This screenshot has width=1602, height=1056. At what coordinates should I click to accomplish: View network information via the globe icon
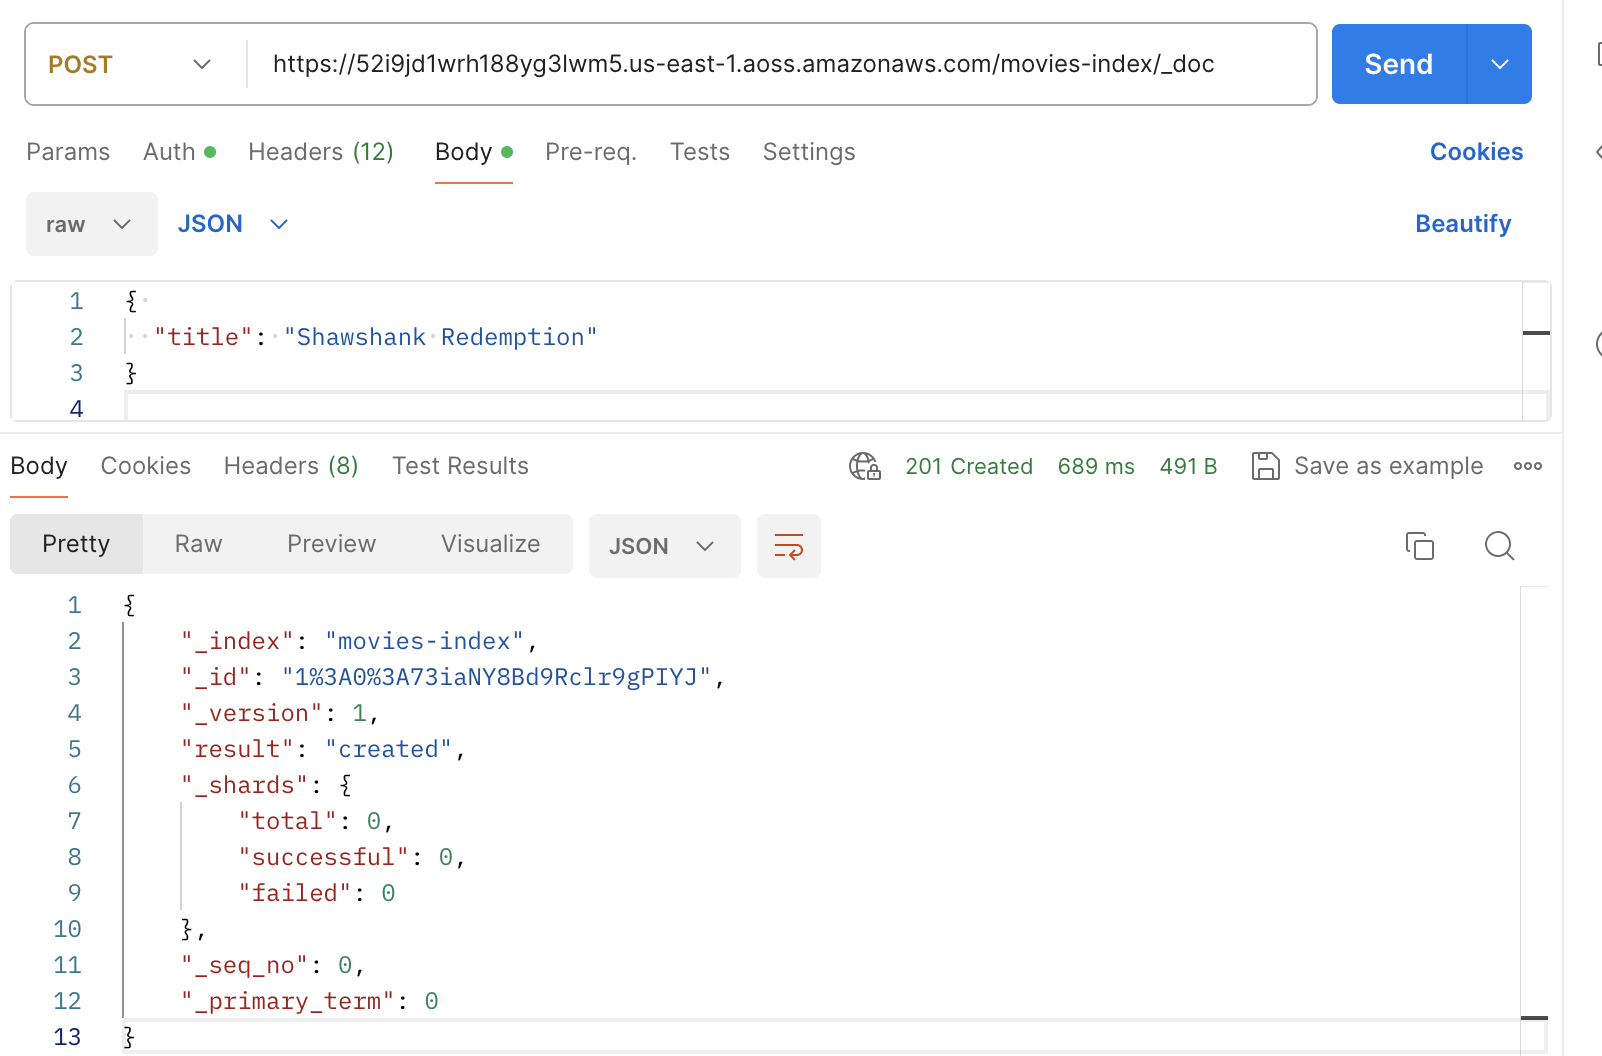865,466
